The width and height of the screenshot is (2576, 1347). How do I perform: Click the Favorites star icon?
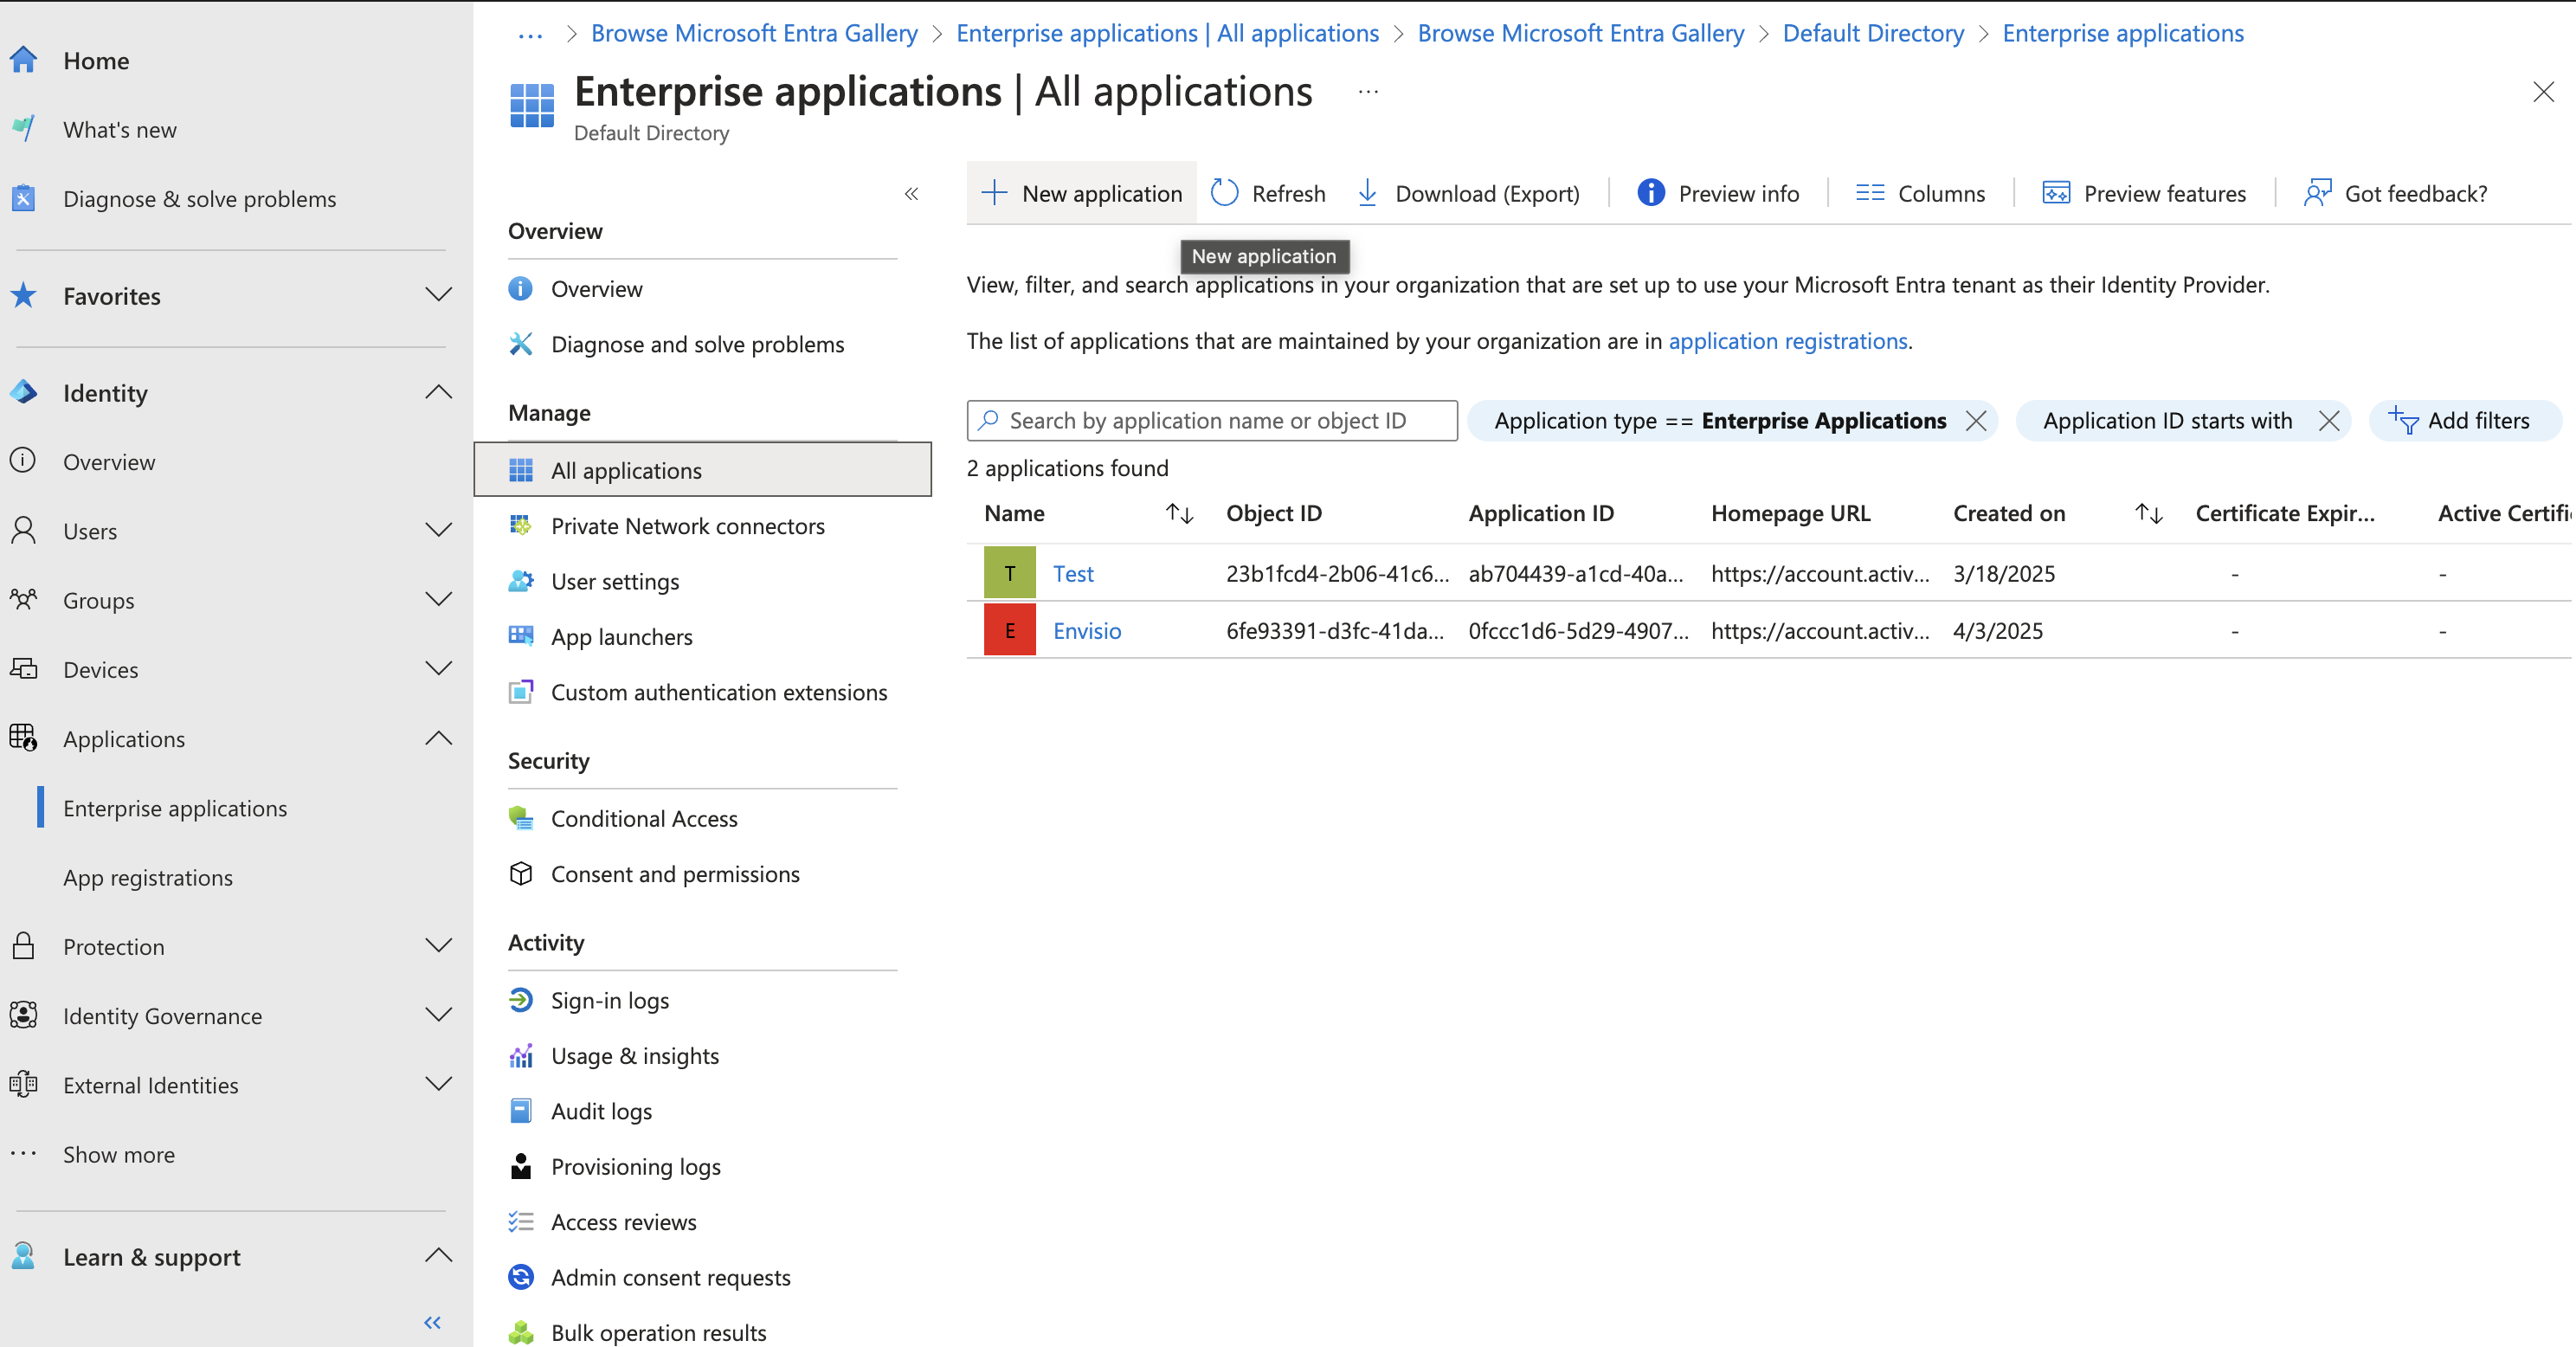click(24, 295)
